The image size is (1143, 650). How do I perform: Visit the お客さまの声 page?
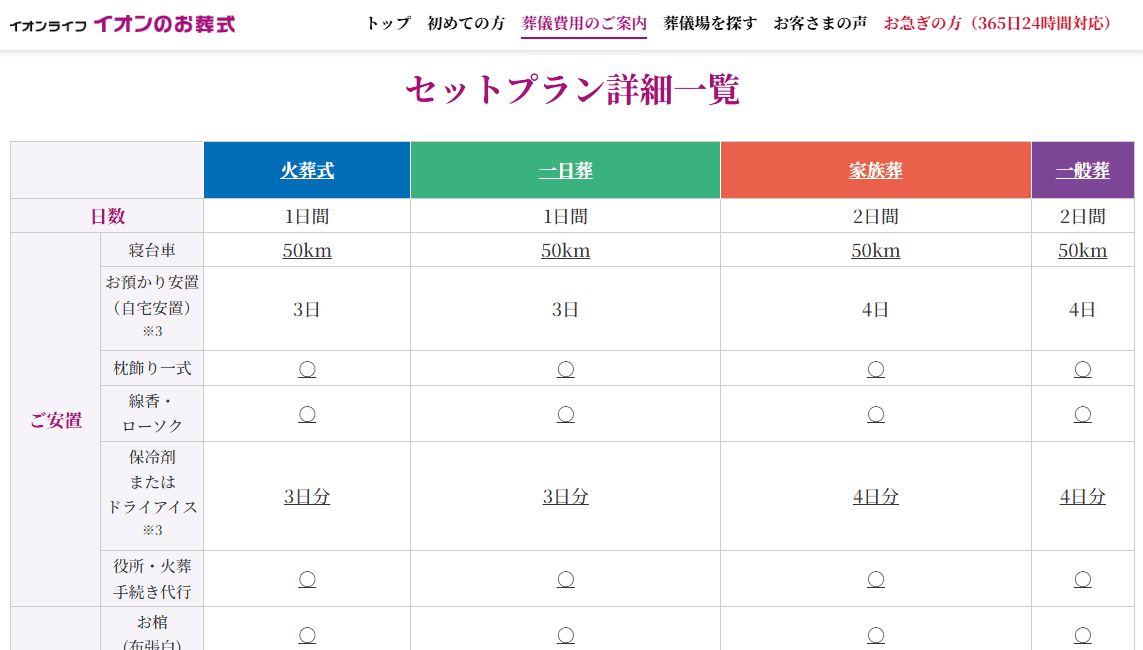820,23
